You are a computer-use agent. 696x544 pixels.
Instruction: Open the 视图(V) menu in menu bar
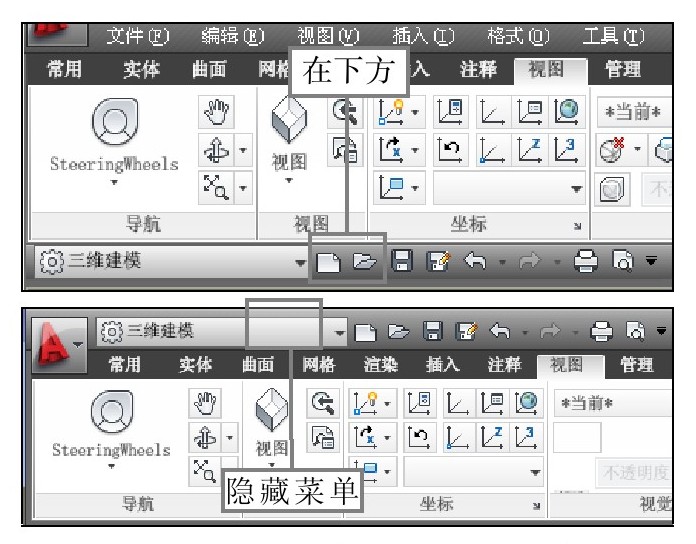pyautogui.click(x=328, y=36)
